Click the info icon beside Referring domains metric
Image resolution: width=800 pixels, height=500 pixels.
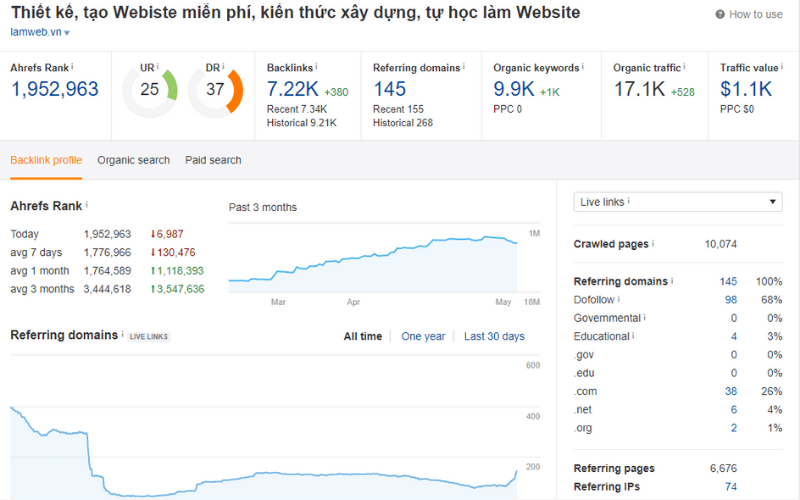coord(464,66)
